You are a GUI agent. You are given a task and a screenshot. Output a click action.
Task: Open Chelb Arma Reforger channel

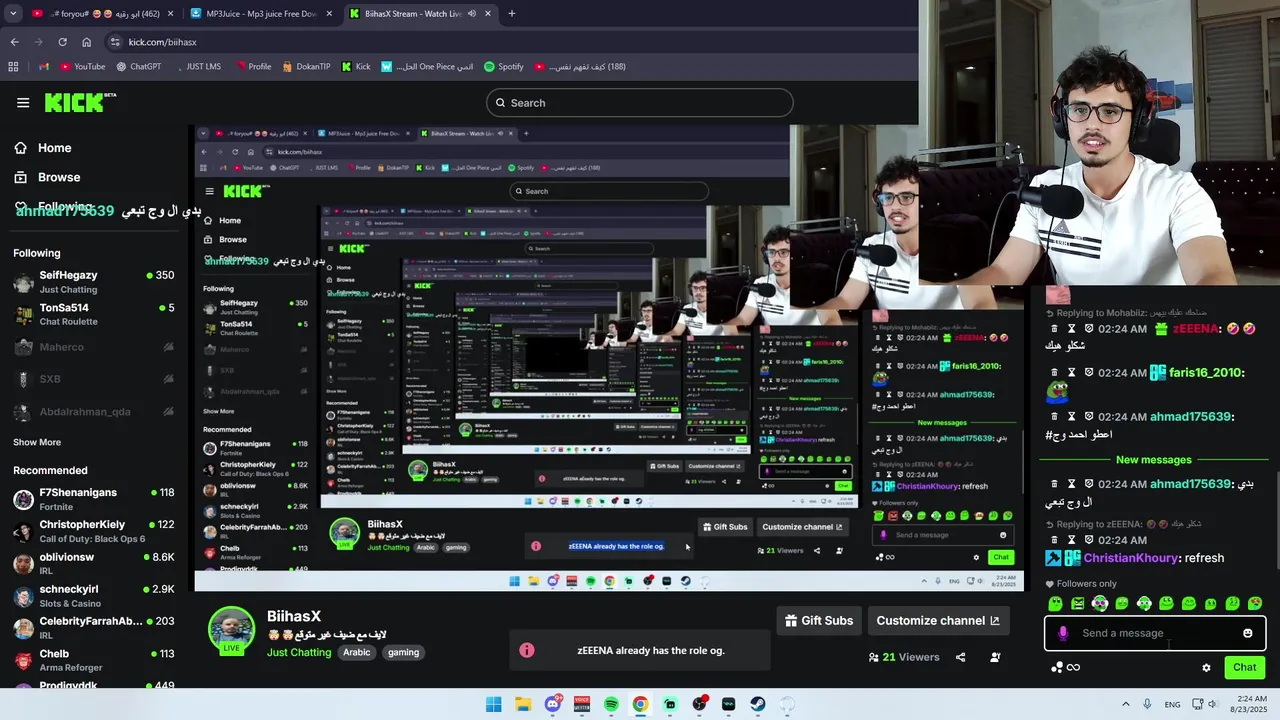[x=93, y=660]
